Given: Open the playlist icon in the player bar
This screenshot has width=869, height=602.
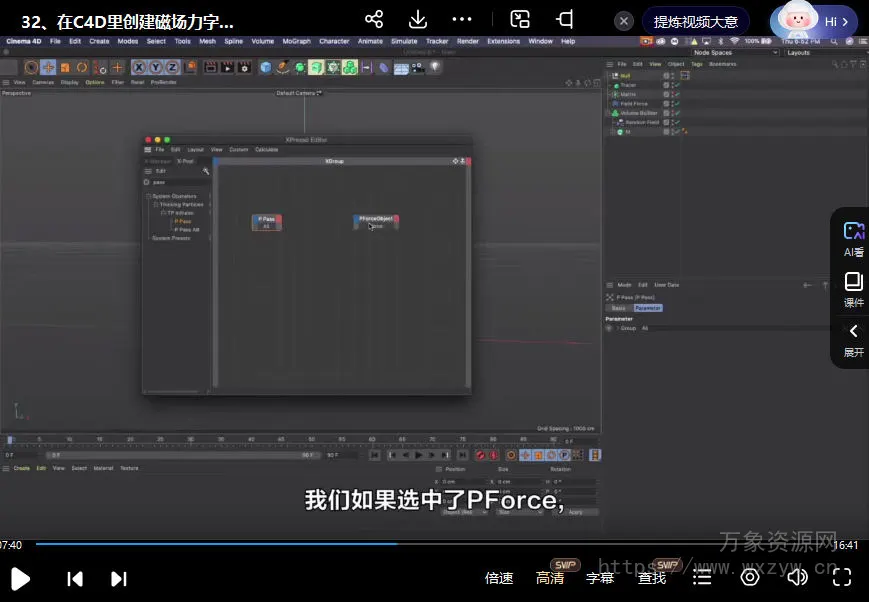Looking at the screenshot, I should pos(703,577).
